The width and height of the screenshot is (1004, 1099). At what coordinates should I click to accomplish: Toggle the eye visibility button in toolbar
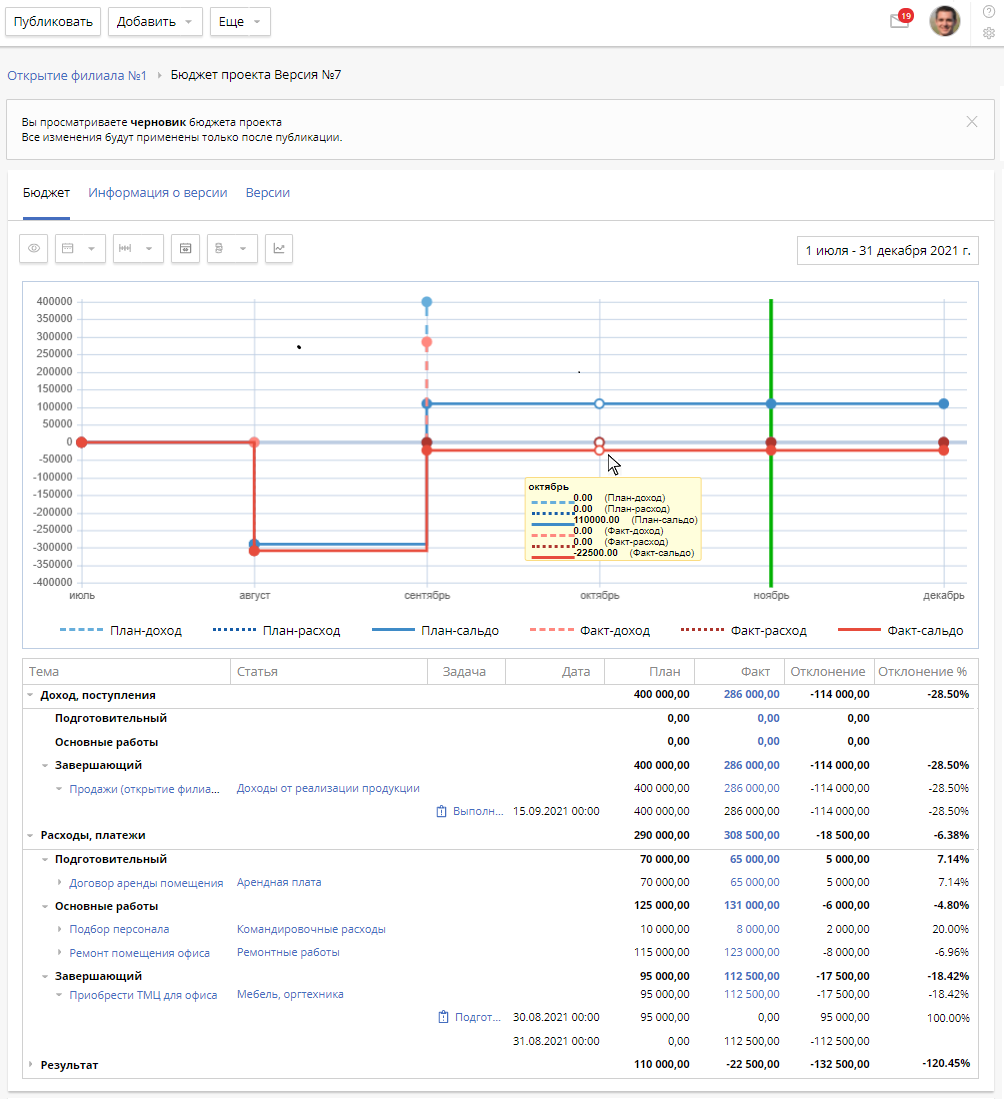pos(34,249)
